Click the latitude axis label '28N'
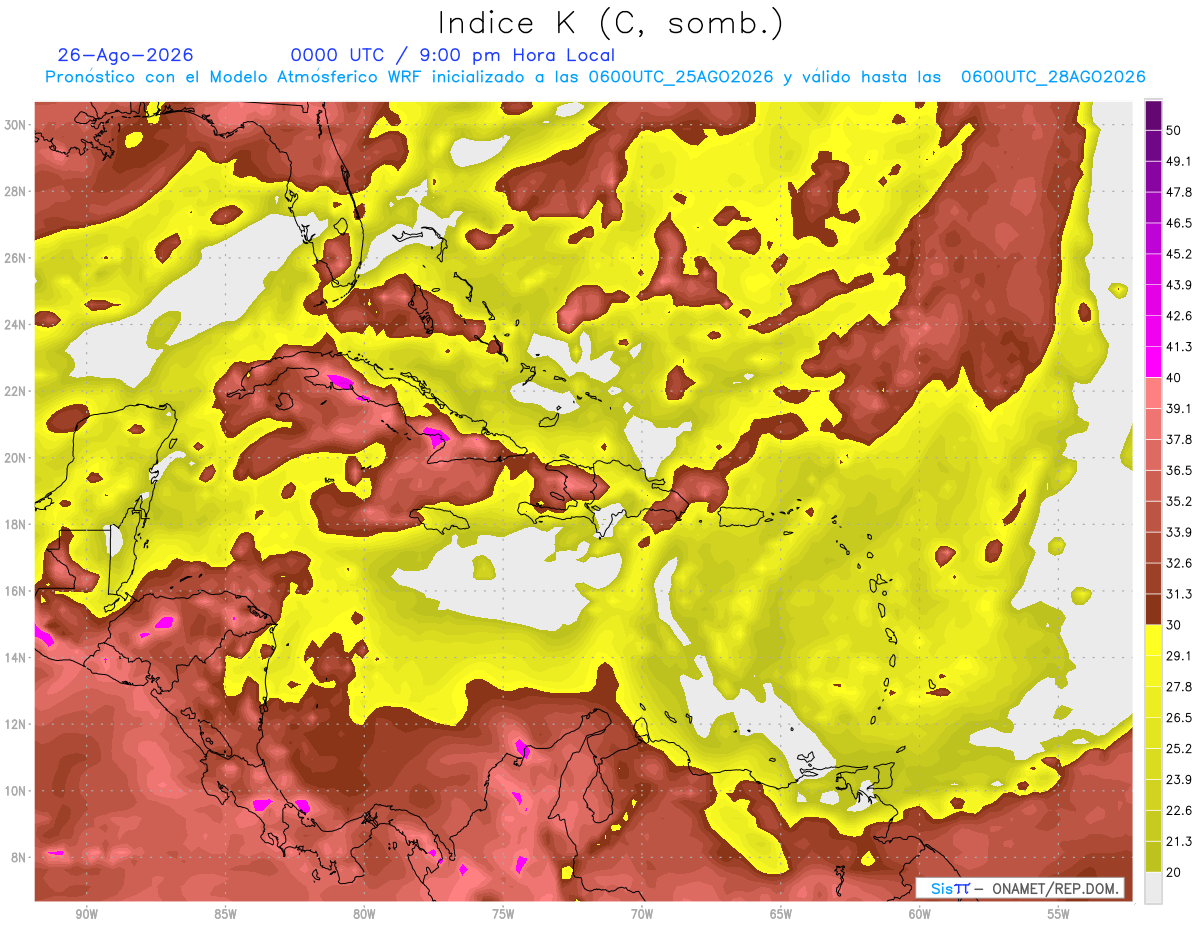This screenshot has height=927, width=1200. [x=17, y=191]
